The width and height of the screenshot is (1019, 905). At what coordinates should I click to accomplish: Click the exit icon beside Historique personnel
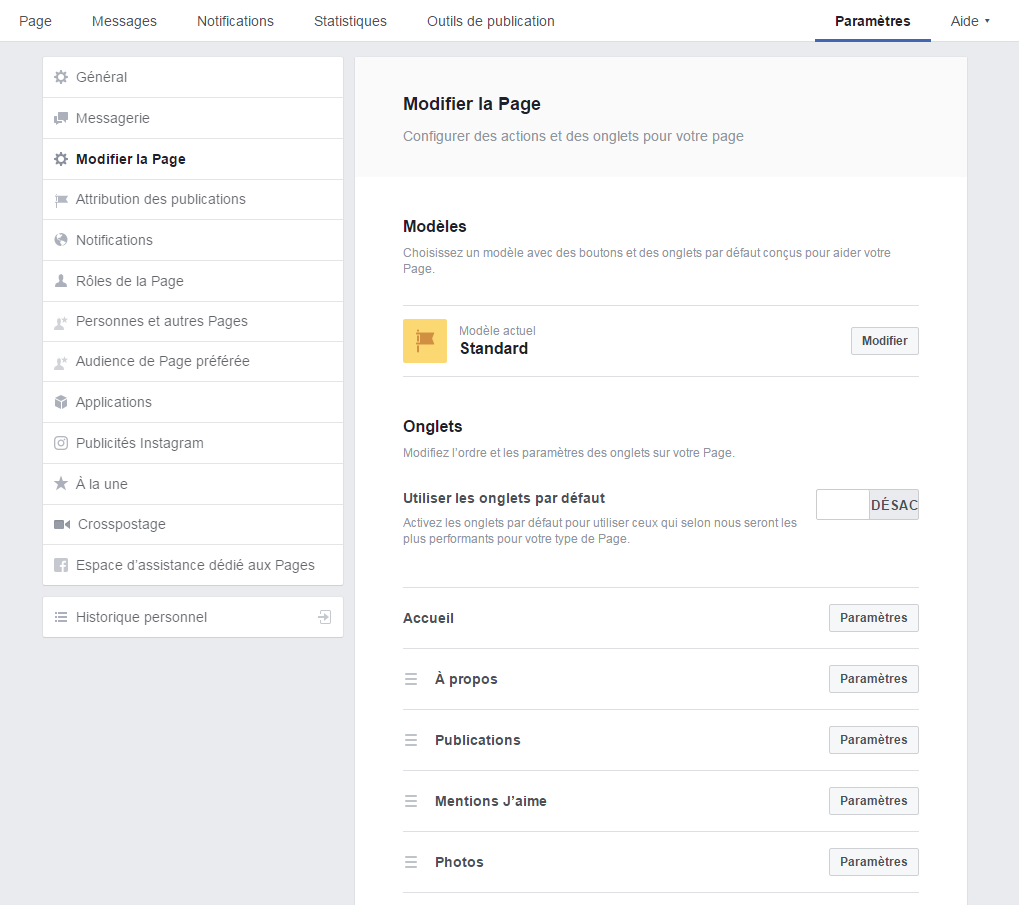[x=324, y=617]
